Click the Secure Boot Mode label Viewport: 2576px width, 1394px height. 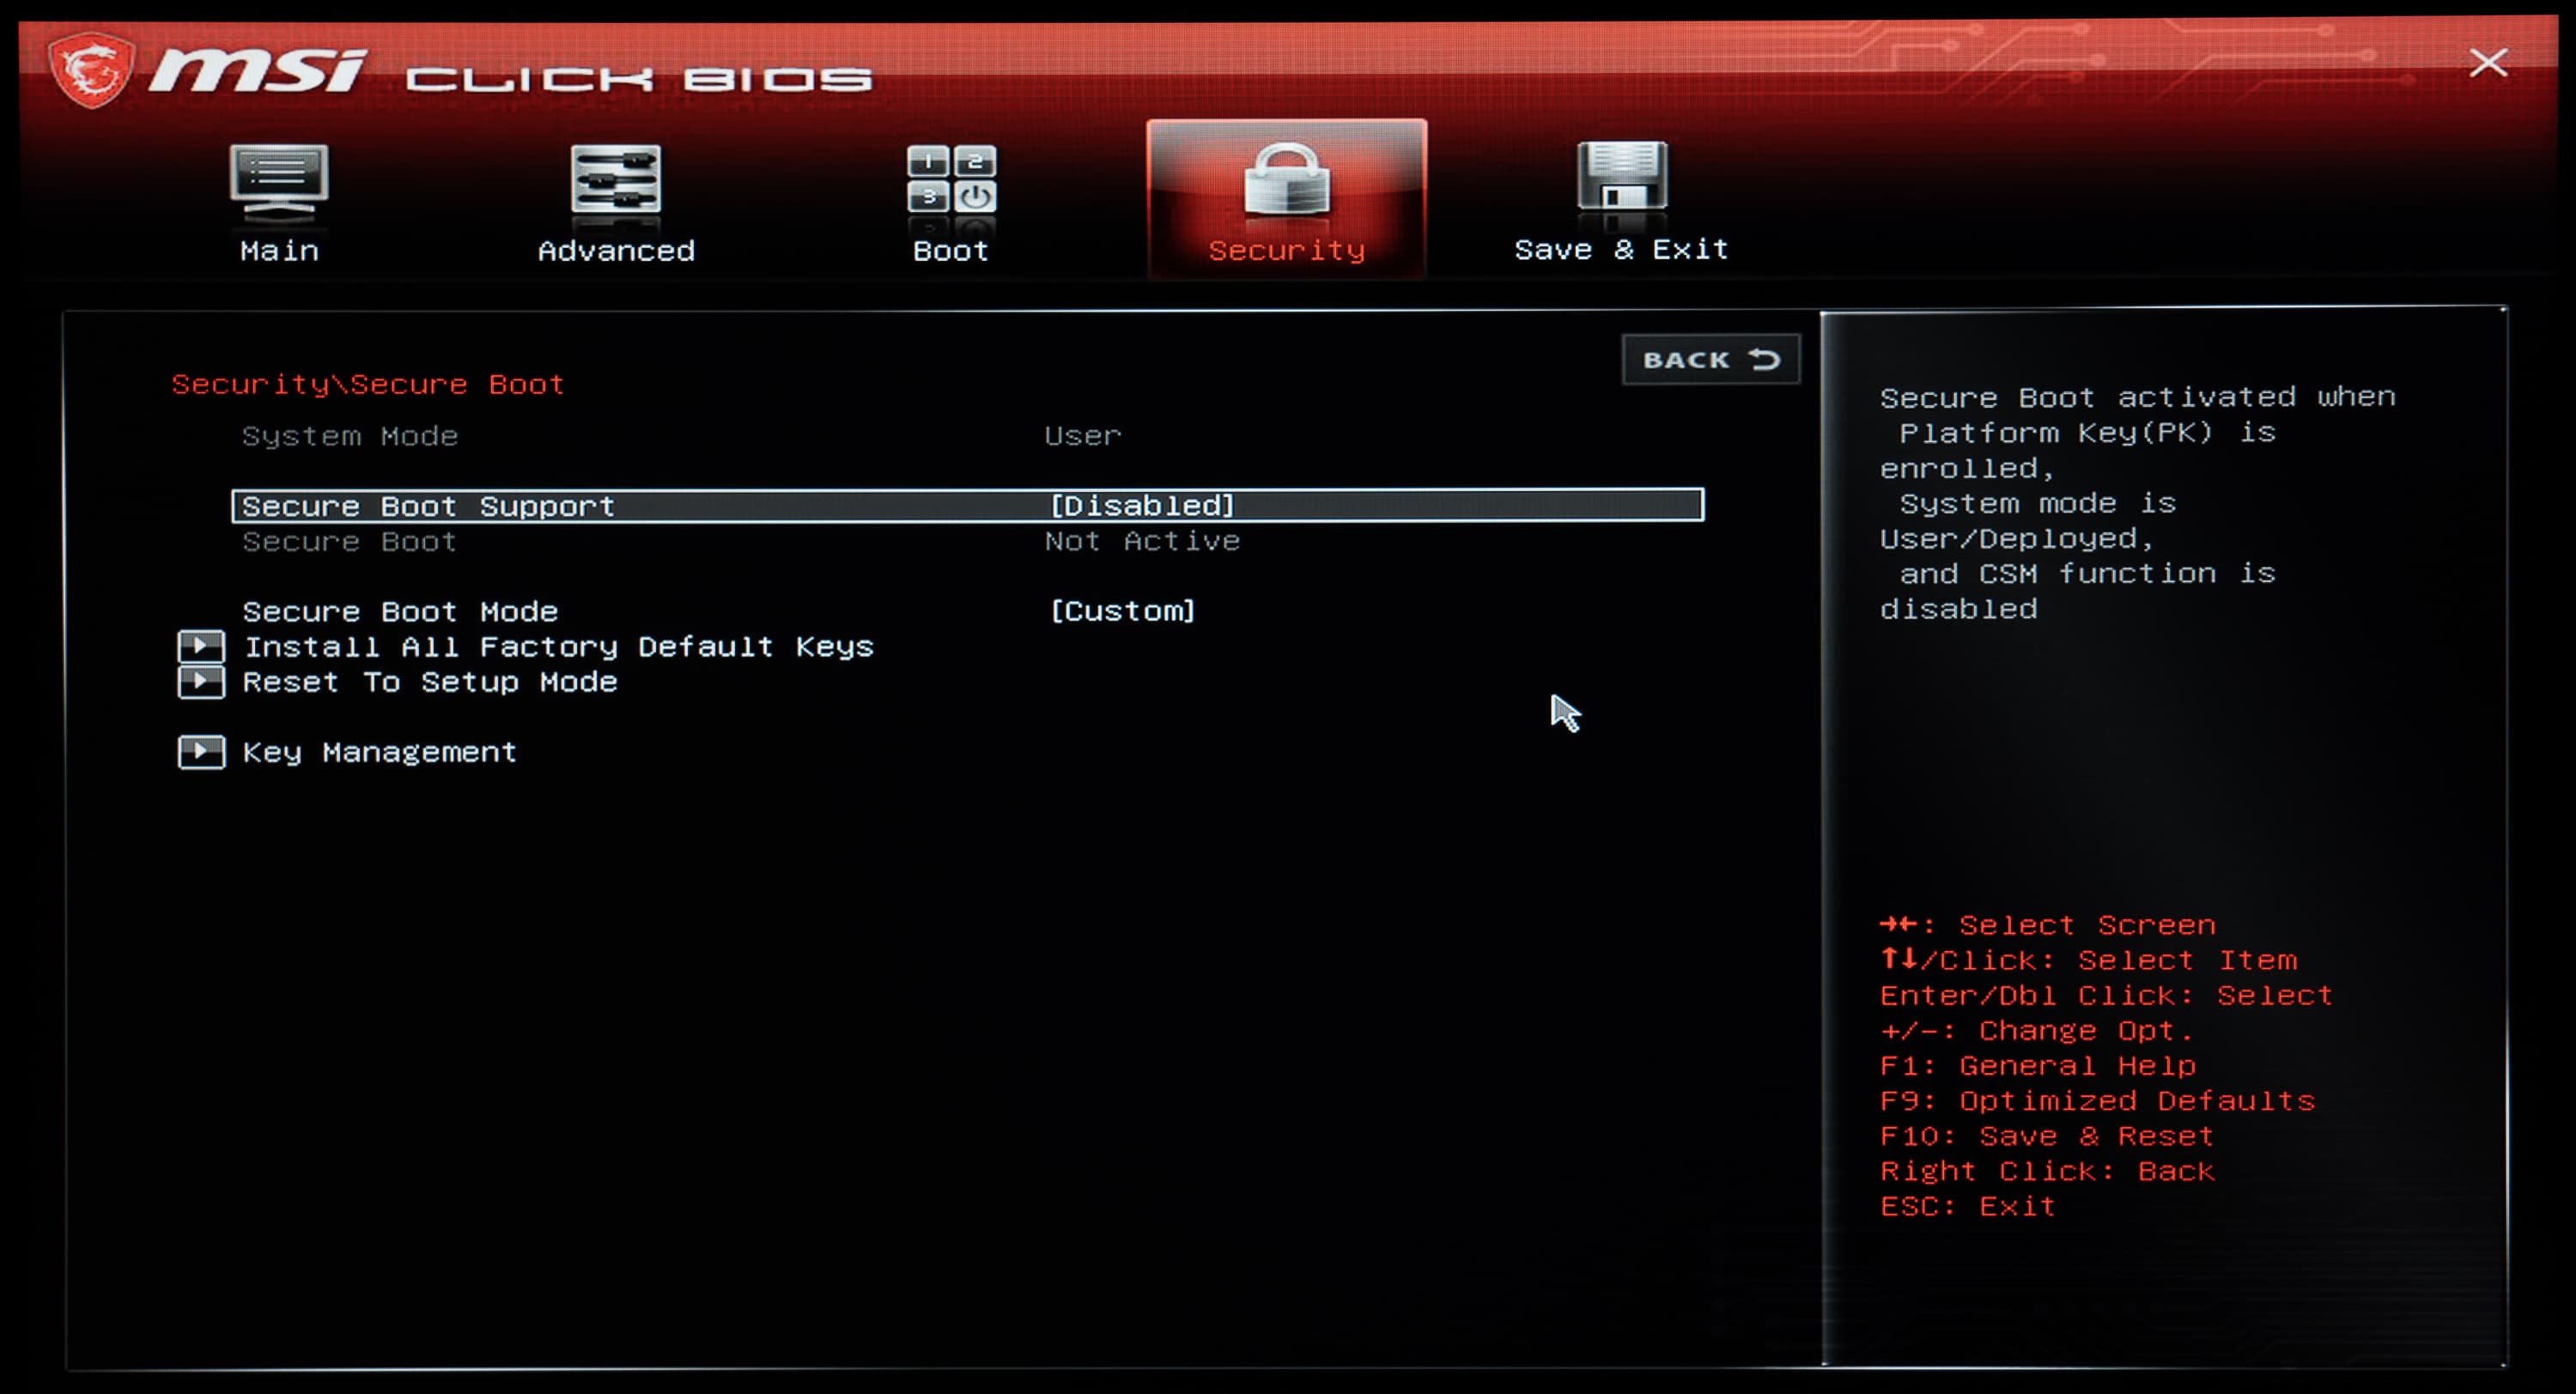click(400, 611)
